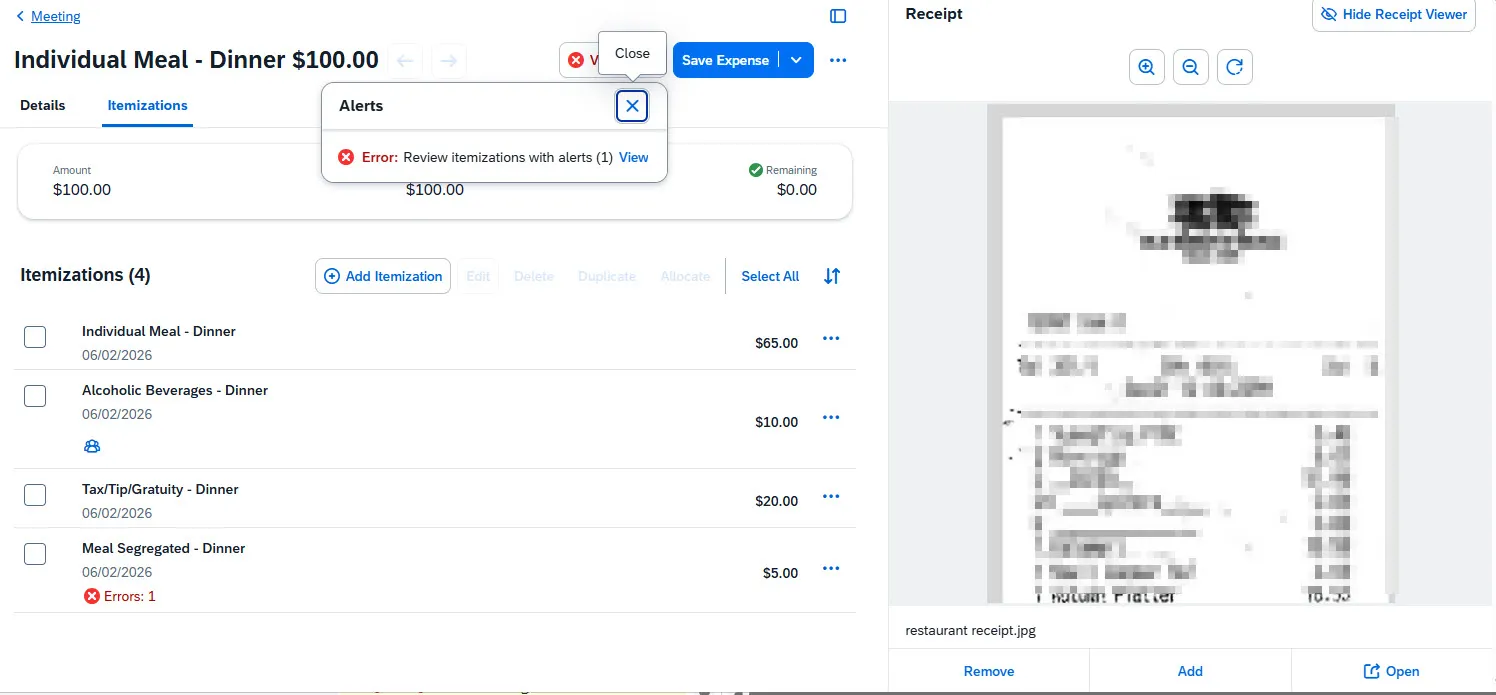Click Select All itemizations
Screen dimensions: 1496x695
point(770,276)
